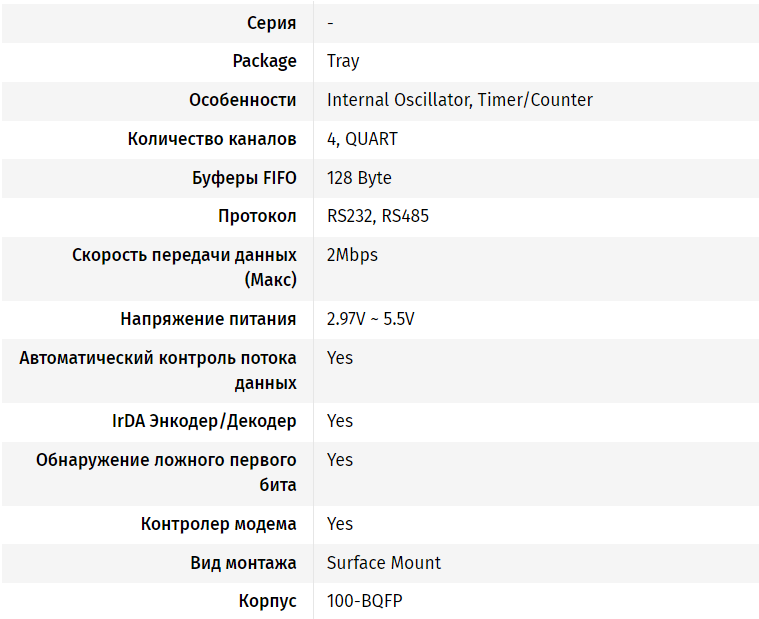Click the "Напряжение питания" label
Viewport: 759px width, 619px height.
pyautogui.click(x=208, y=319)
